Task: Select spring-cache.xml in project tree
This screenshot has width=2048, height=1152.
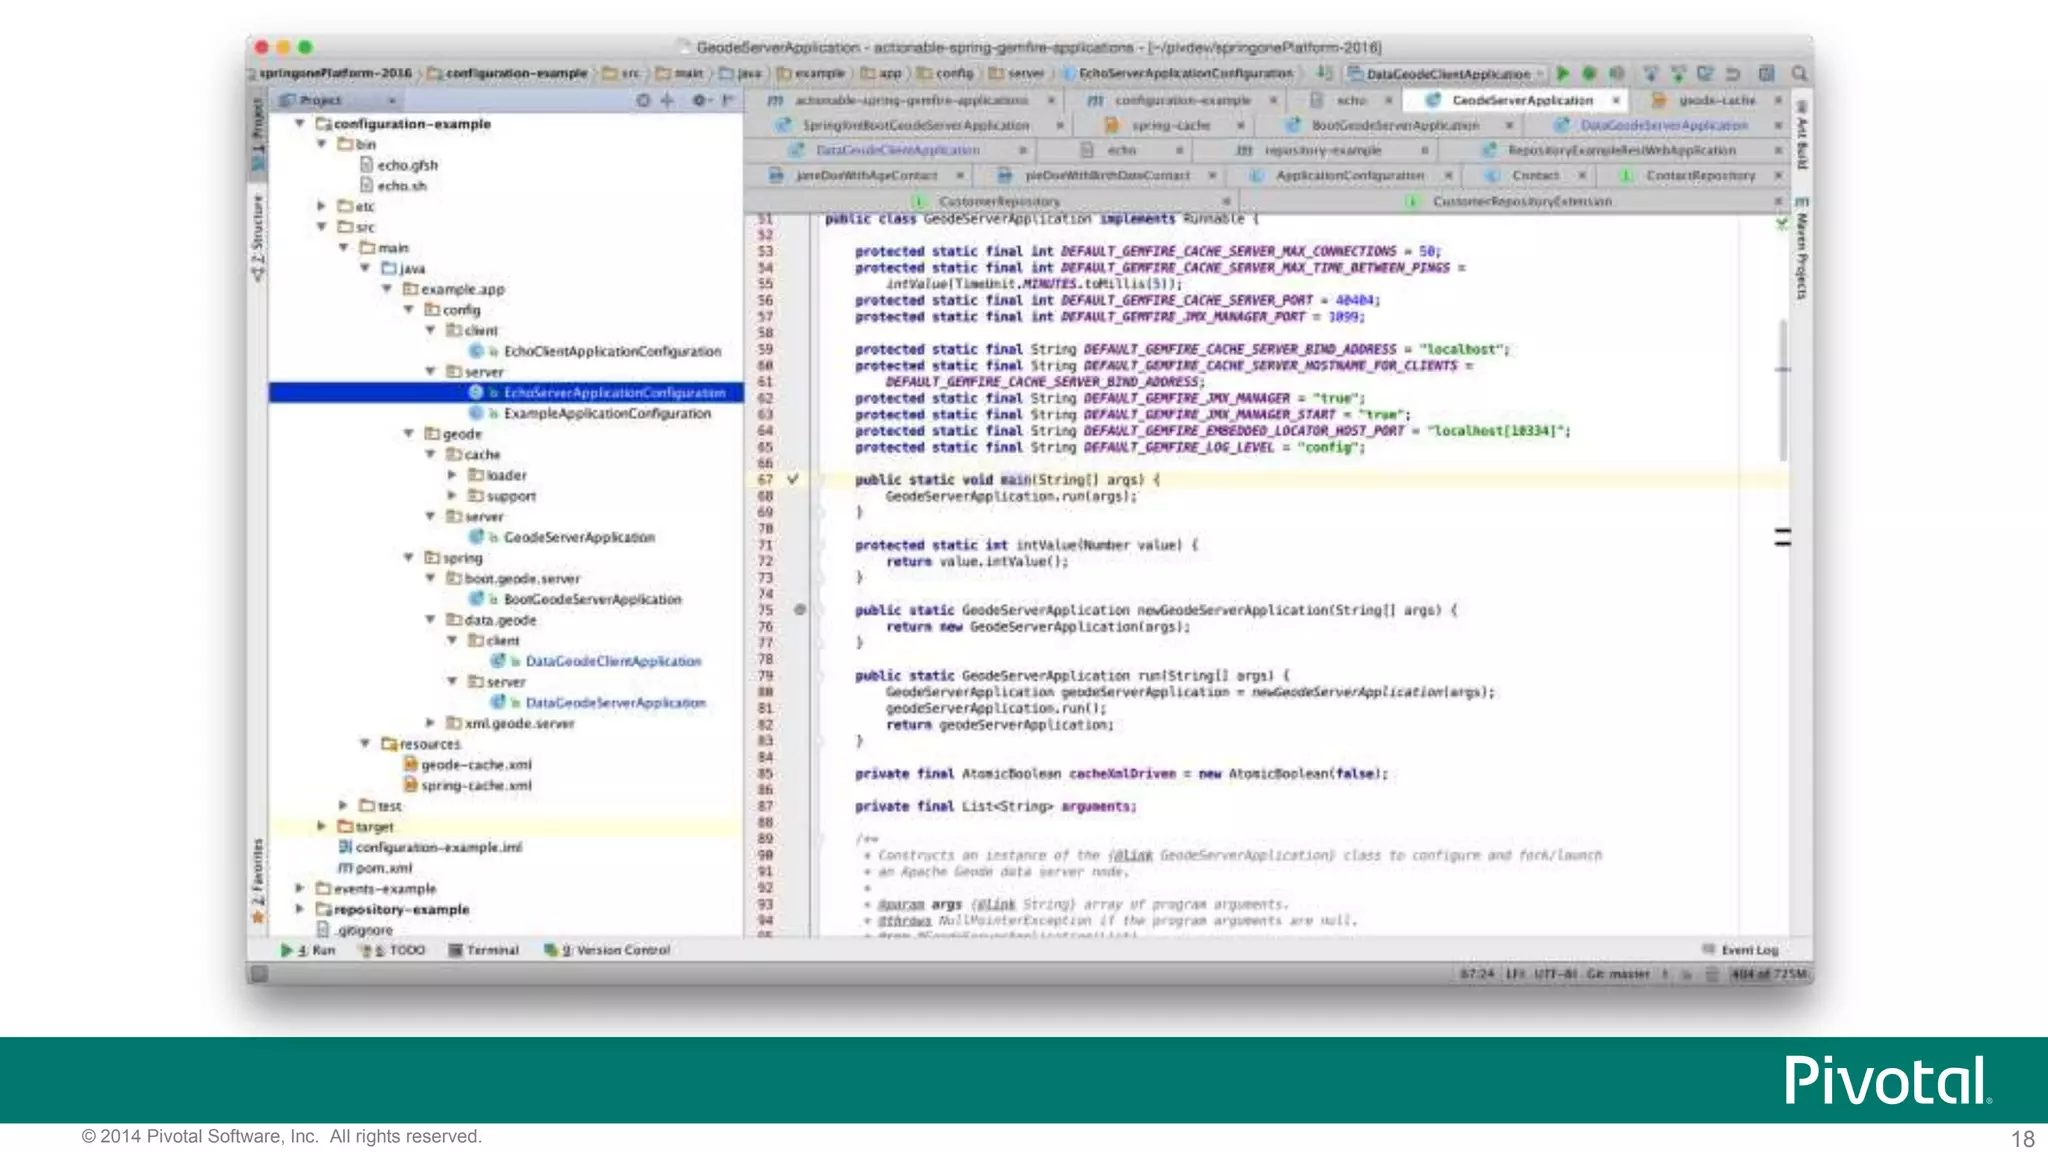Action: click(x=476, y=785)
